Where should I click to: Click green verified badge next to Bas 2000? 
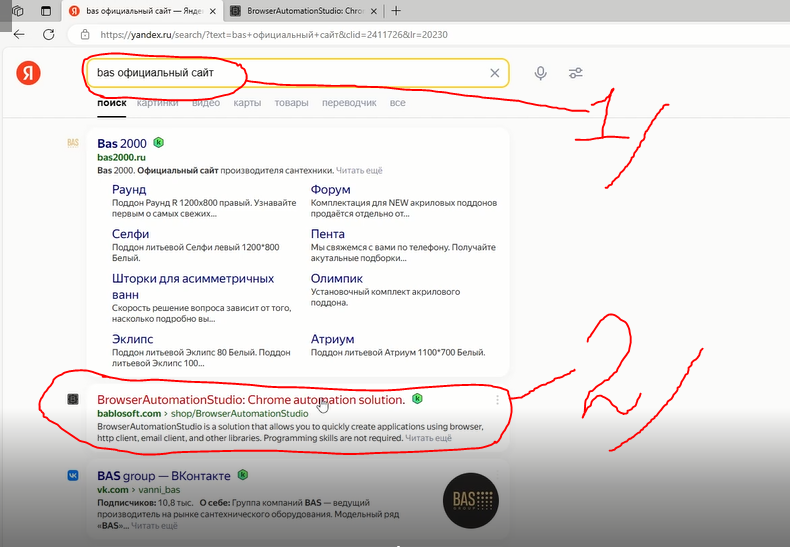pyautogui.click(x=158, y=143)
